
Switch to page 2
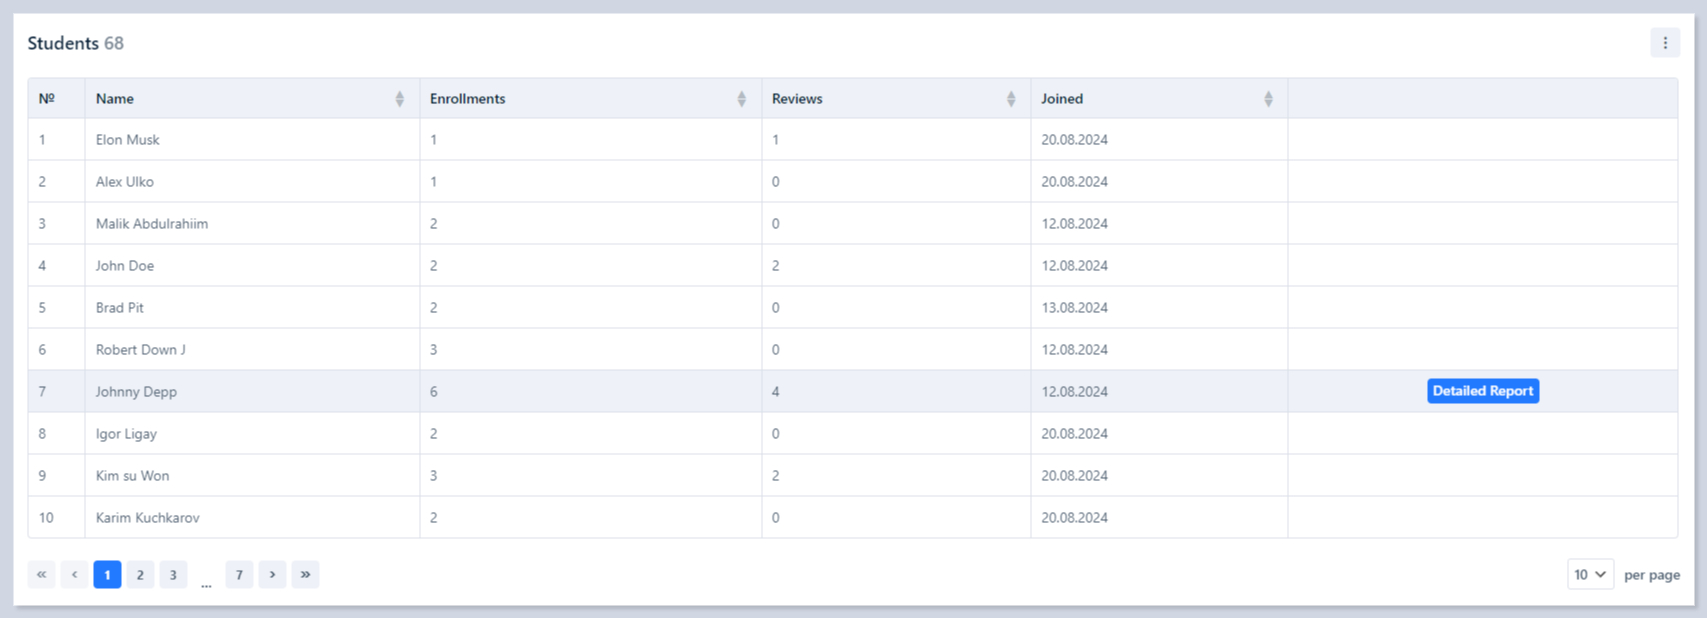140,574
